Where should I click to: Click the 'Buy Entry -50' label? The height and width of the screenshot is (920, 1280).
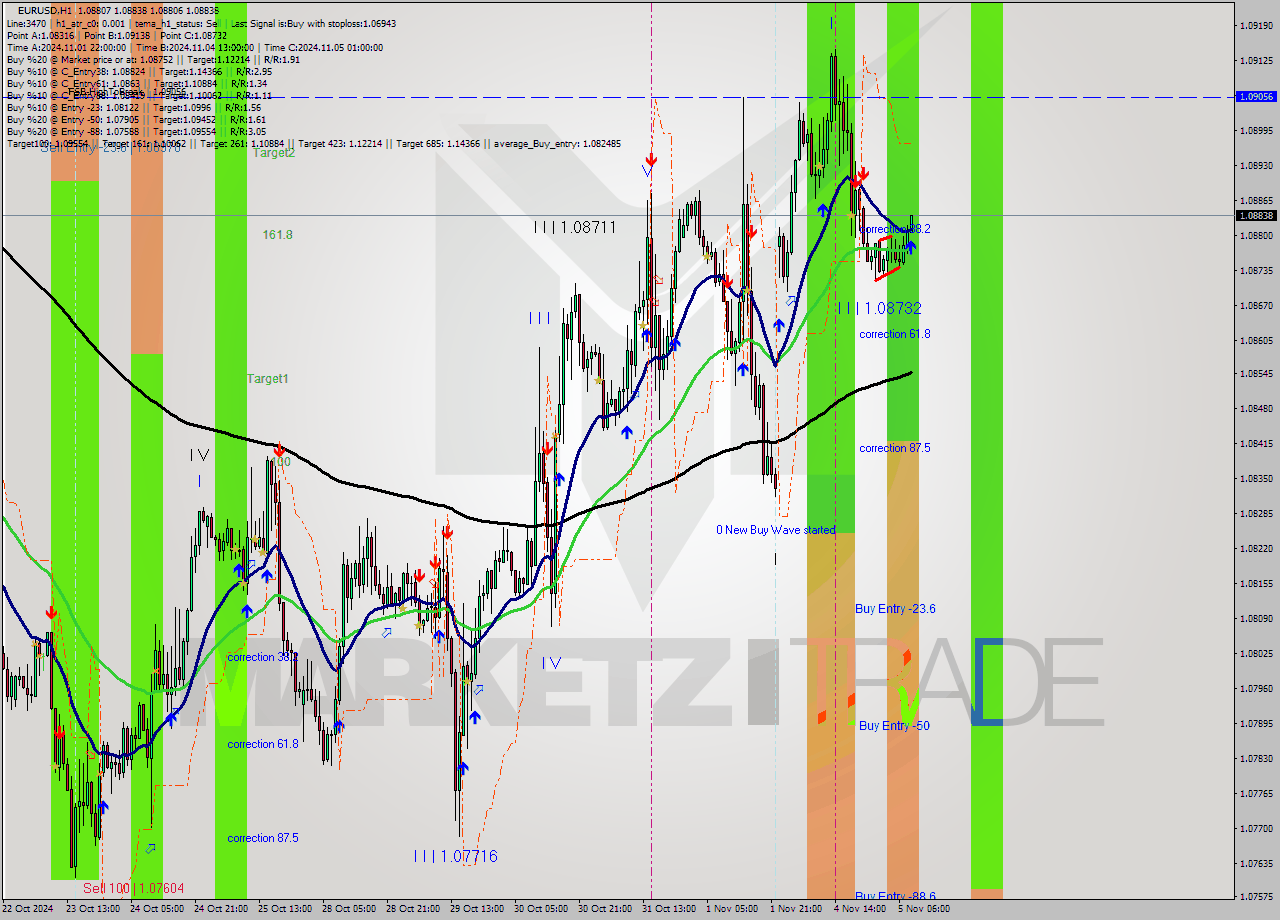click(894, 726)
